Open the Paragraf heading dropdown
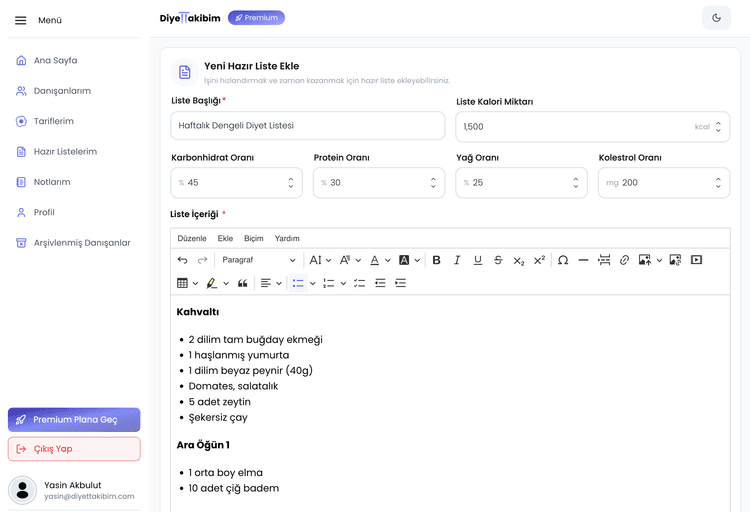This screenshot has height=512, width=750. coord(258,260)
